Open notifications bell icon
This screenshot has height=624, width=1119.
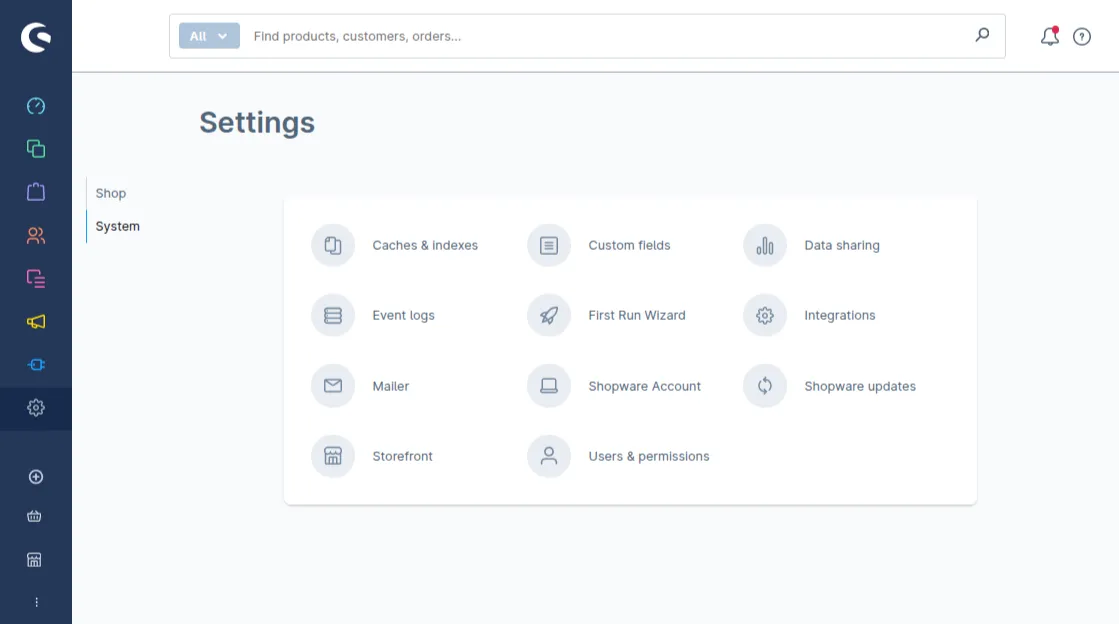click(x=1050, y=36)
